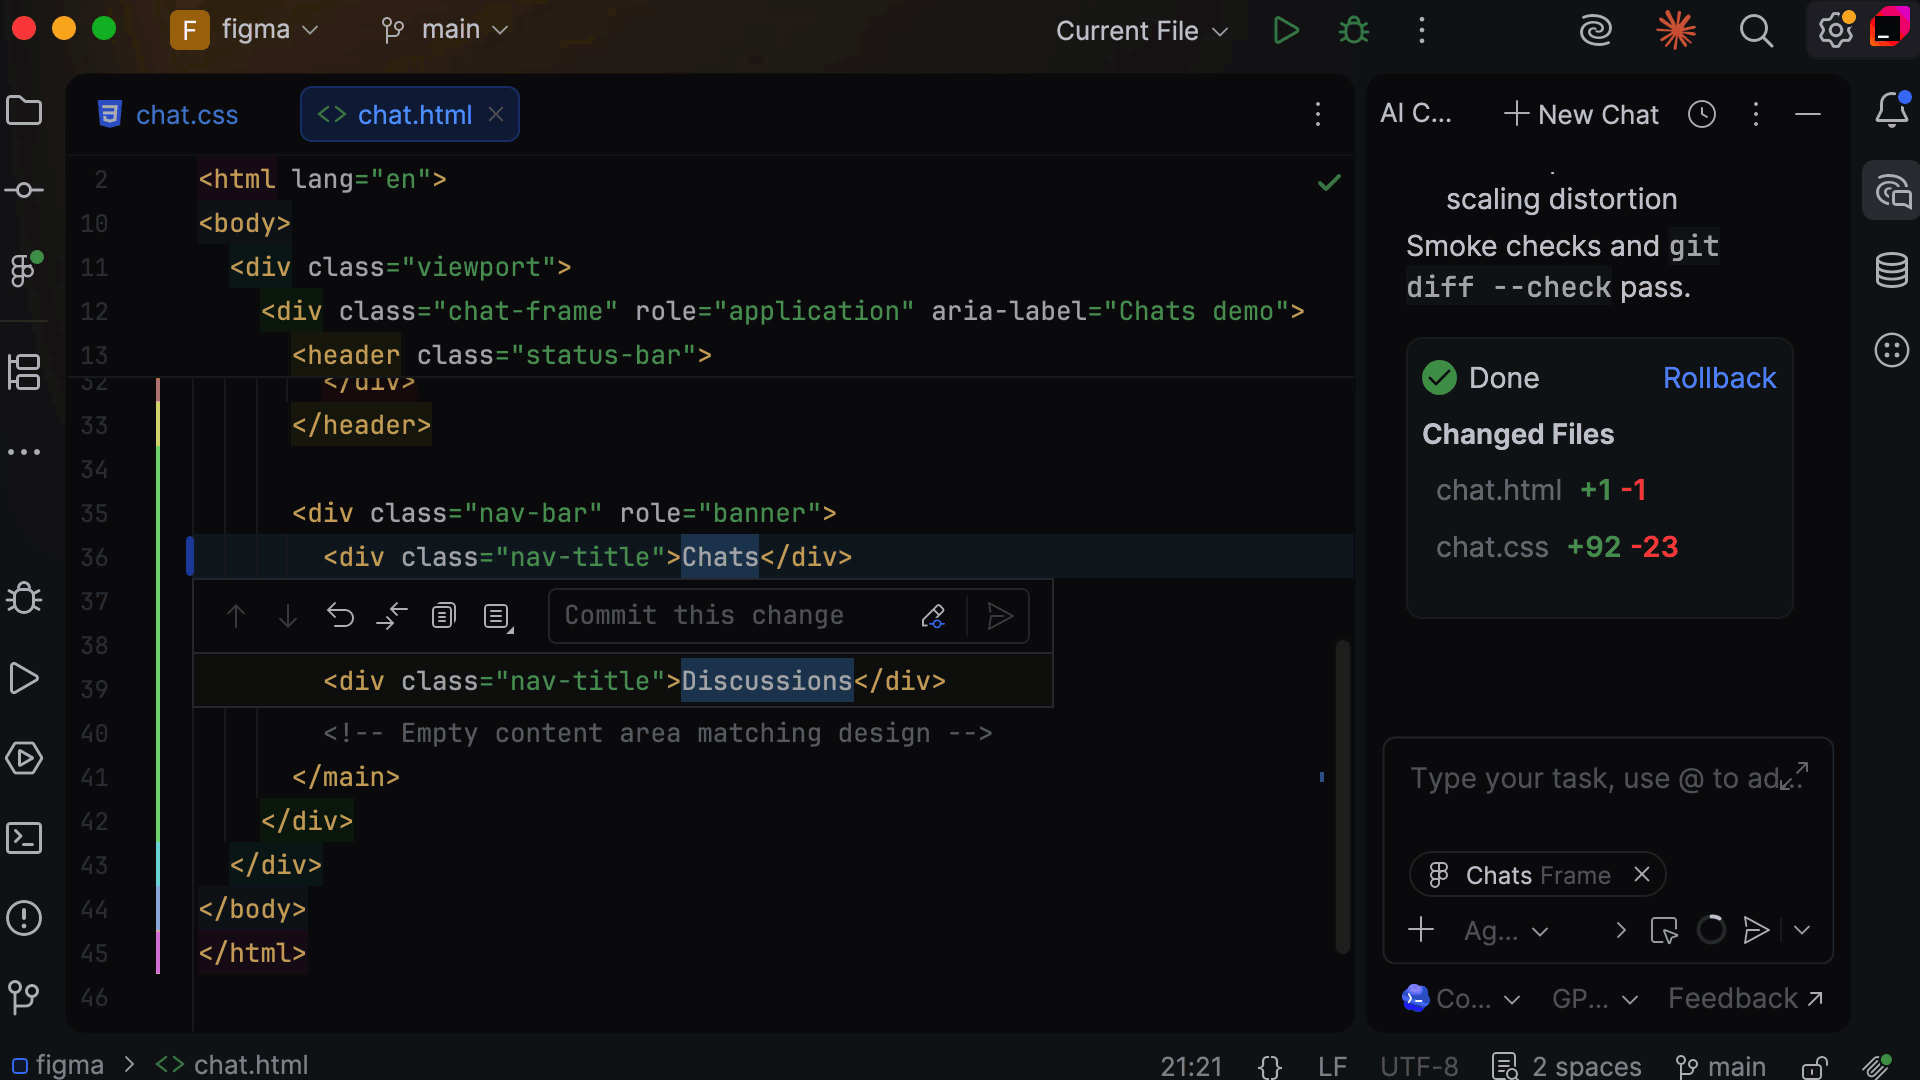Open editor tabs options menu
The height and width of the screenshot is (1080, 1920).
point(1318,114)
